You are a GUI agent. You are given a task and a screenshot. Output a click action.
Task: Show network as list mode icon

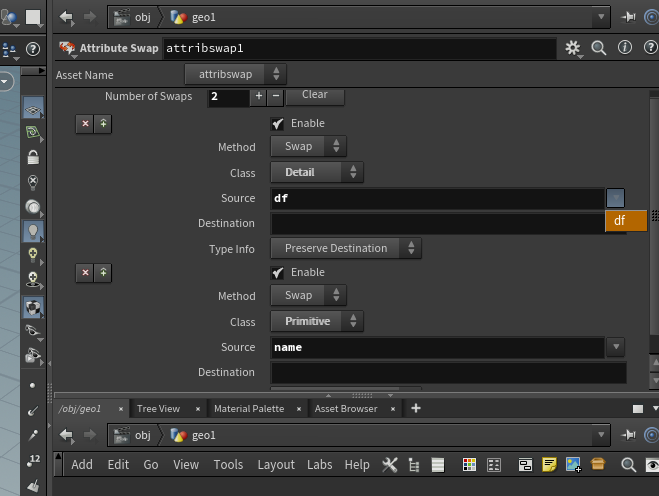(438, 465)
